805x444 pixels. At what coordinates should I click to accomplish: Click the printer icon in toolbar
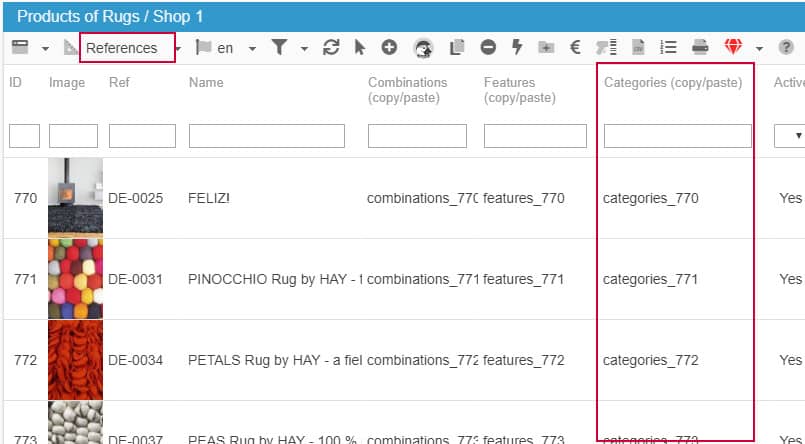point(701,48)
